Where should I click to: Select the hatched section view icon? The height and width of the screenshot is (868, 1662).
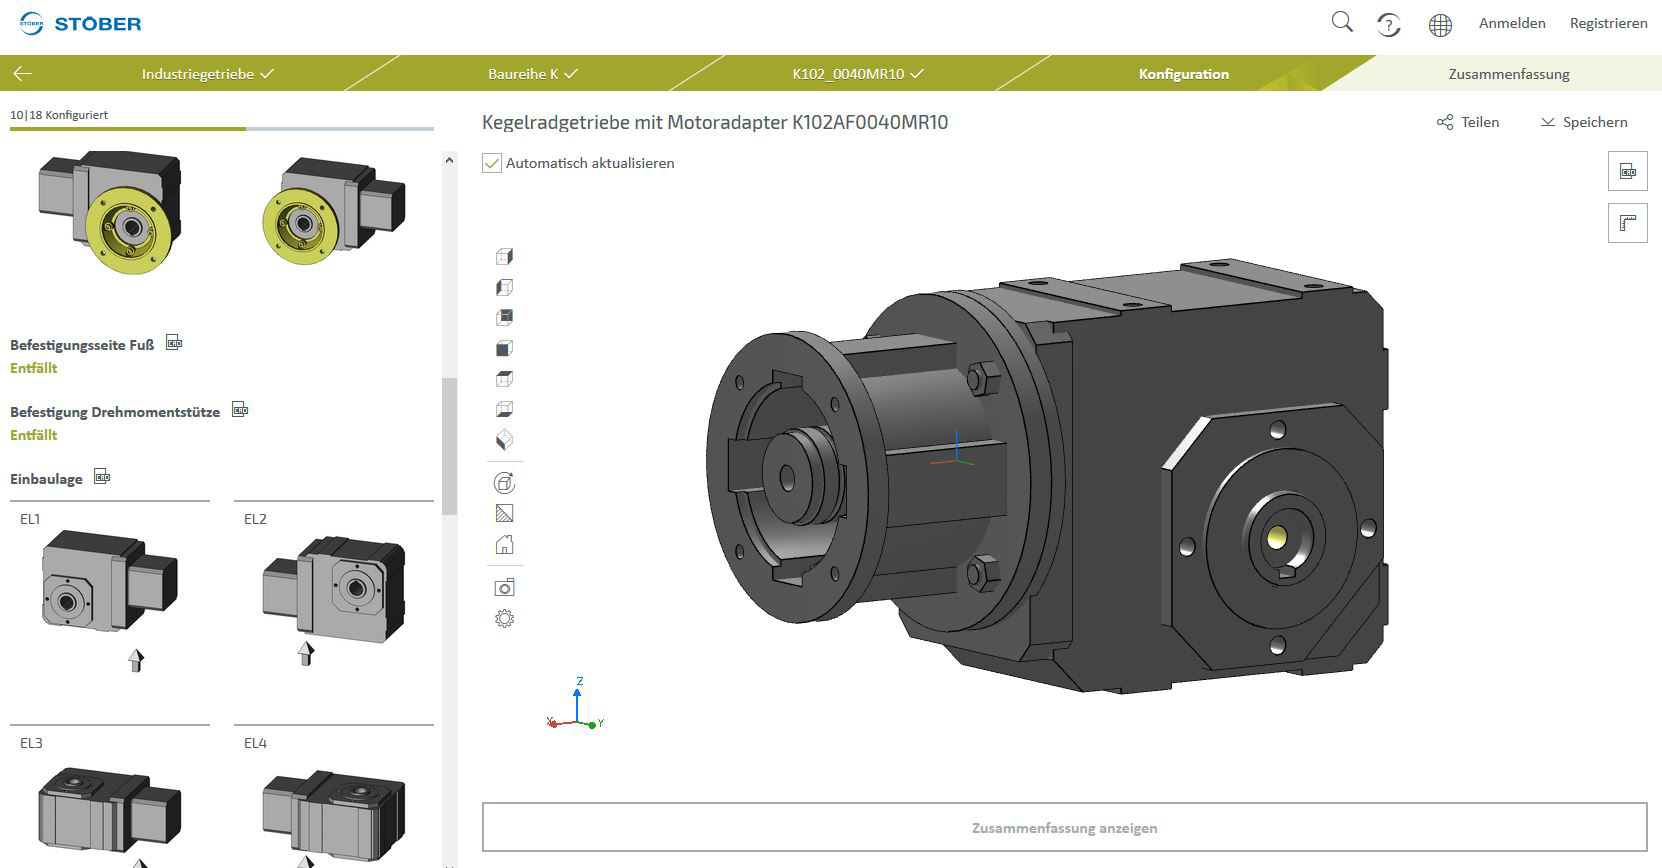click(x=505, y=514)
